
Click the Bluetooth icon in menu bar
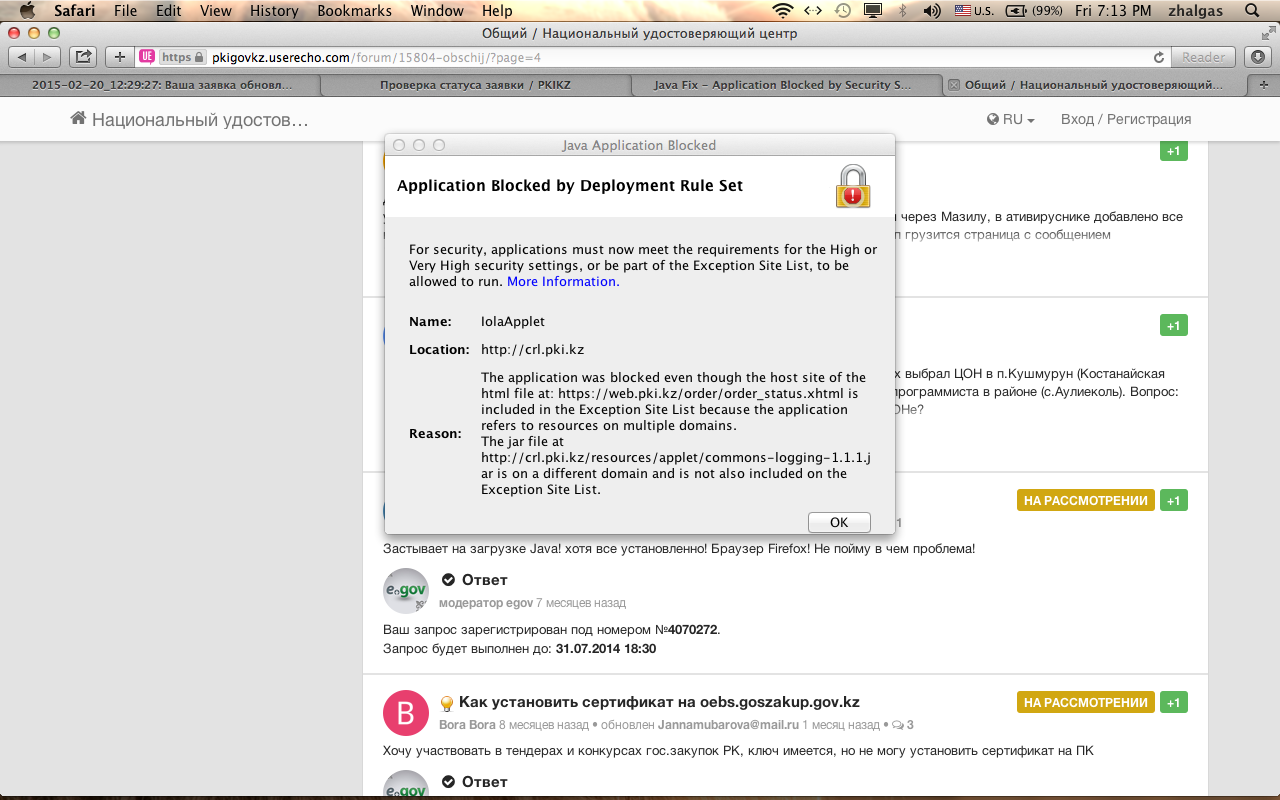[903, 11]
